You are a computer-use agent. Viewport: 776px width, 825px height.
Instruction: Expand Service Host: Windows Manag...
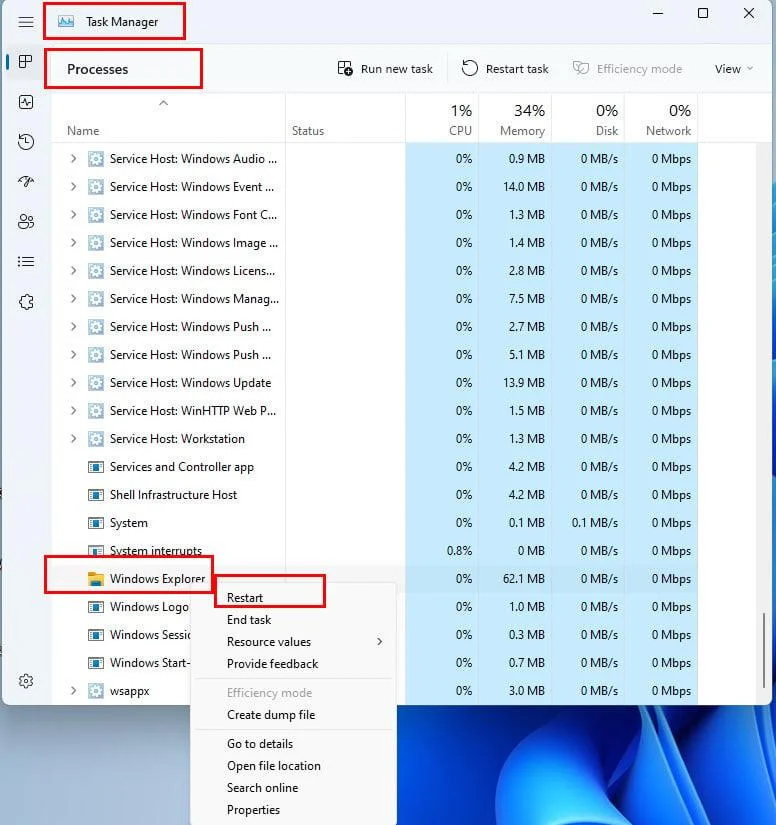[x=74, y=298]
